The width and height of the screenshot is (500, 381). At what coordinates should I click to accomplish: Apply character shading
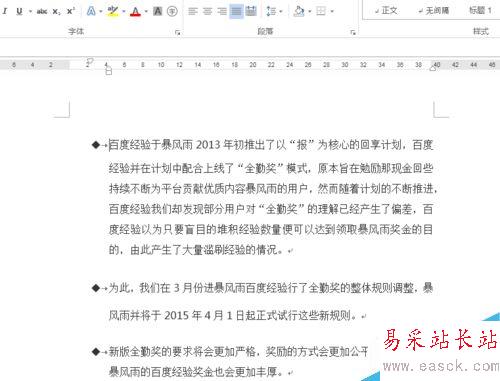157,12
